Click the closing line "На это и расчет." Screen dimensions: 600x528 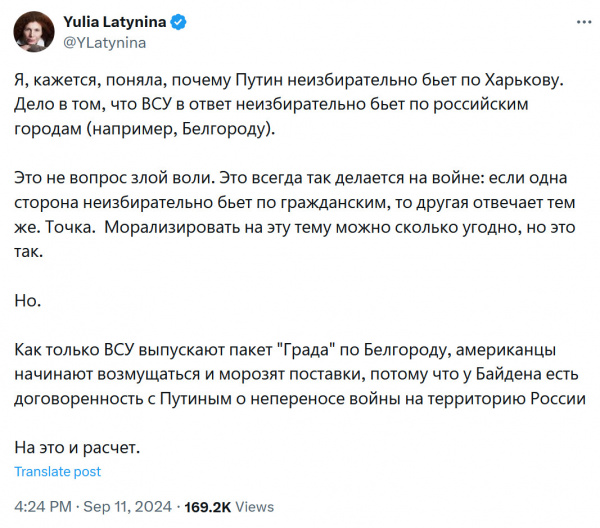pos(78,448)
